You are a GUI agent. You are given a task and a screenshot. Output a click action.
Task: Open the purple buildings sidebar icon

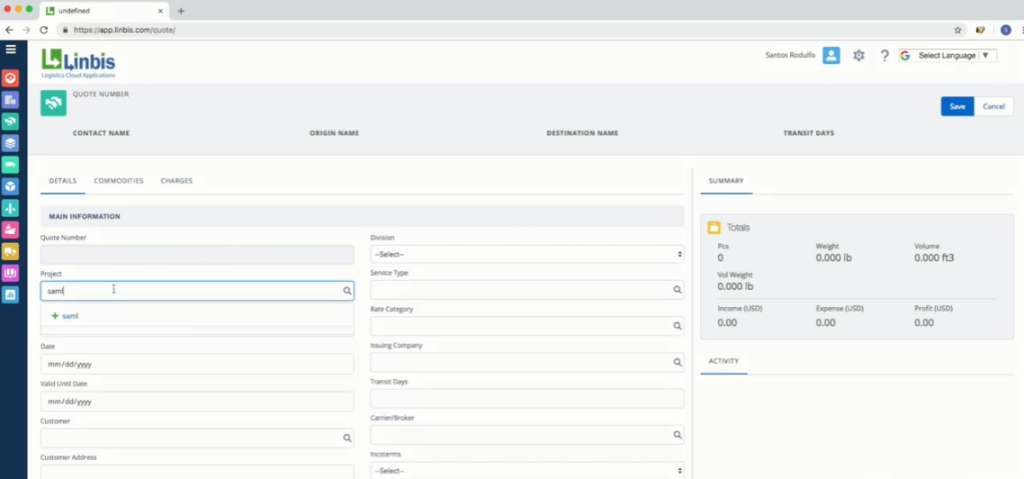[10, 100]
